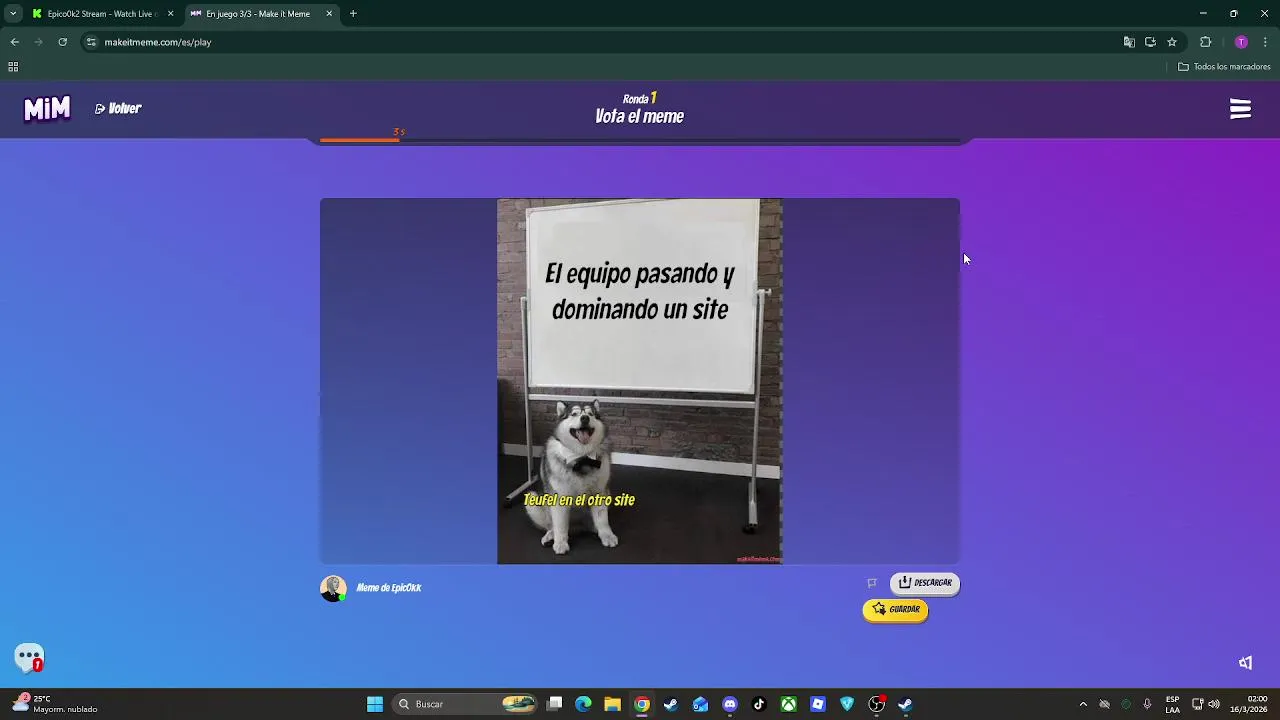Click the 'Meme de EpicOkk' label
This screenshot has width=1280, height=720.
pos(389,588)
